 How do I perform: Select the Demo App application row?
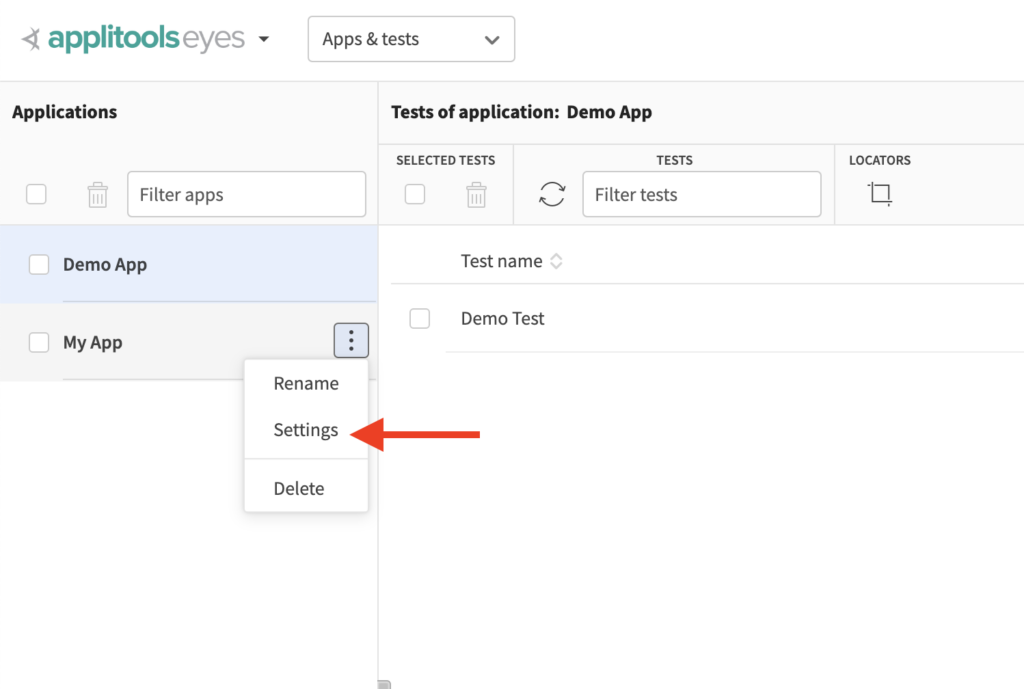[200, 264]
